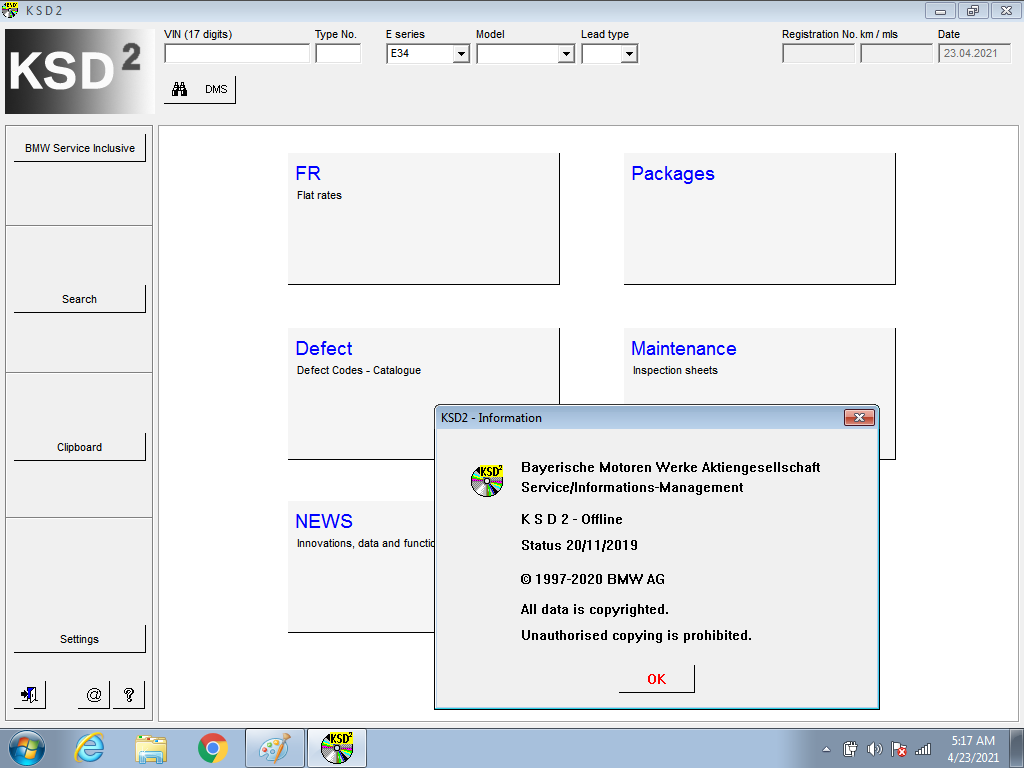
Task: Click the KSD2 - Information dialog title
Action: [x=492, y=418]
